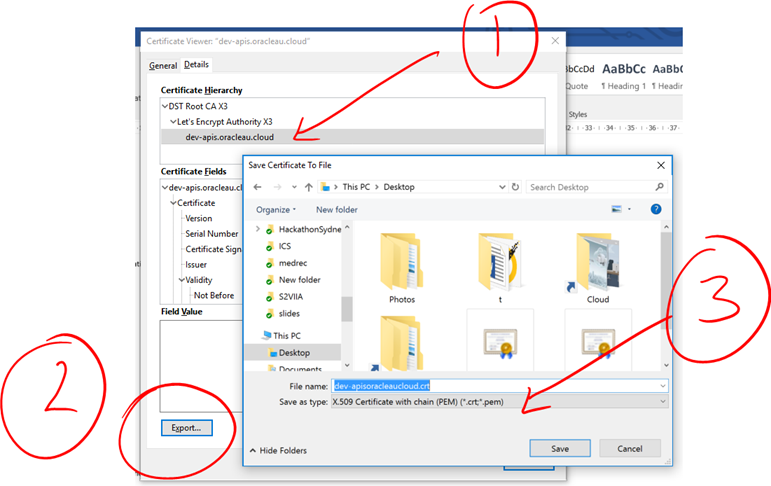Collapse the Validity field node
The image size is (771, 486).
tap(181, 280)
